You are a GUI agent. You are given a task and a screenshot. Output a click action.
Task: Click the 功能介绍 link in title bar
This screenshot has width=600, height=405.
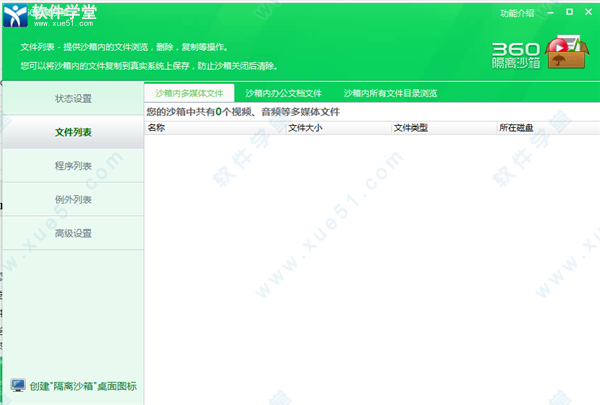[x=517, y=13]
